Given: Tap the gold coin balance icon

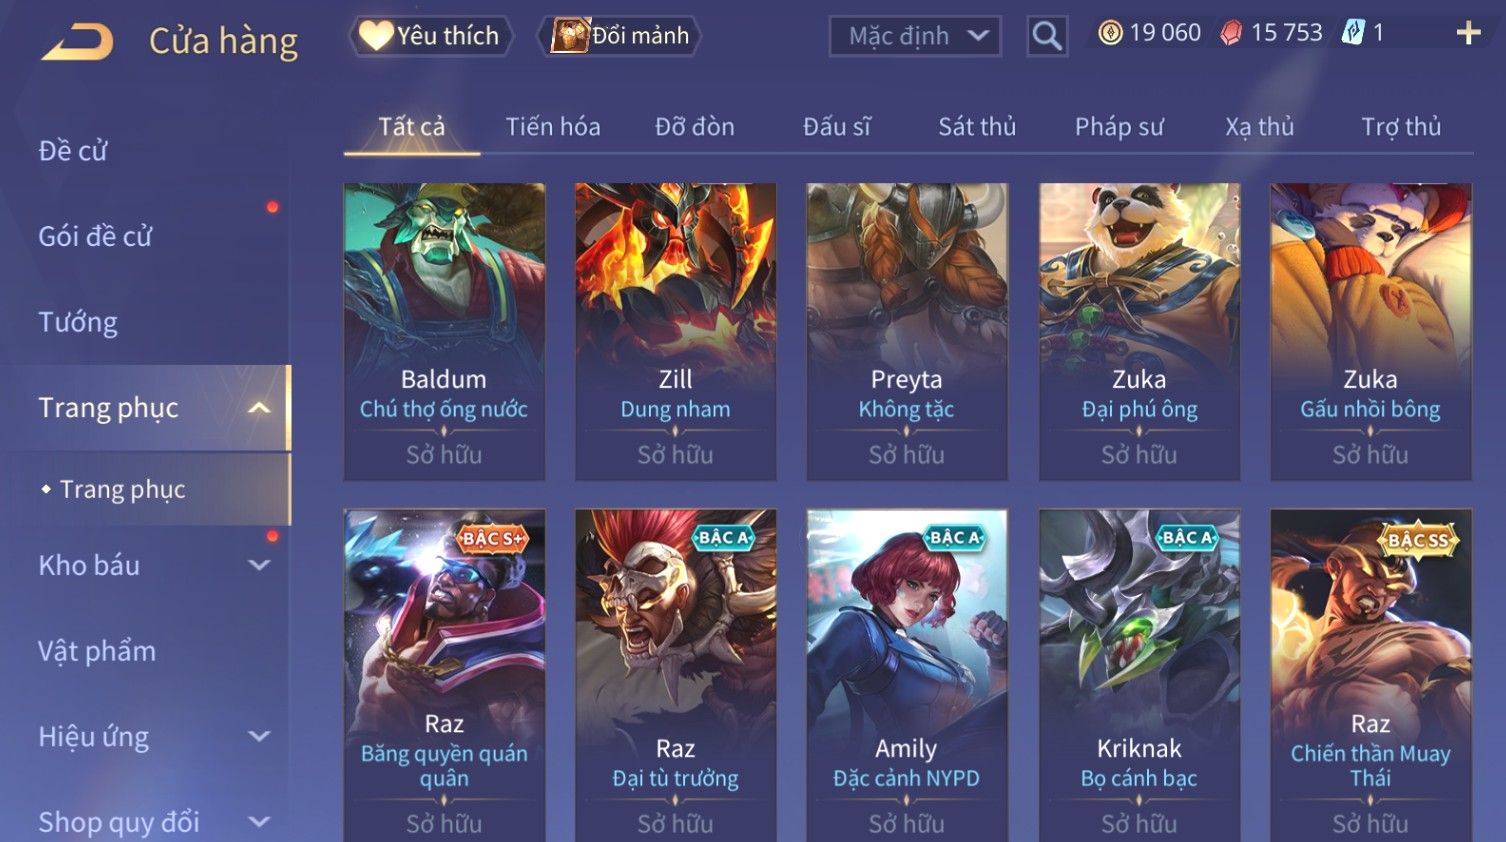Looking at the screenshot, I should 1110,33.
